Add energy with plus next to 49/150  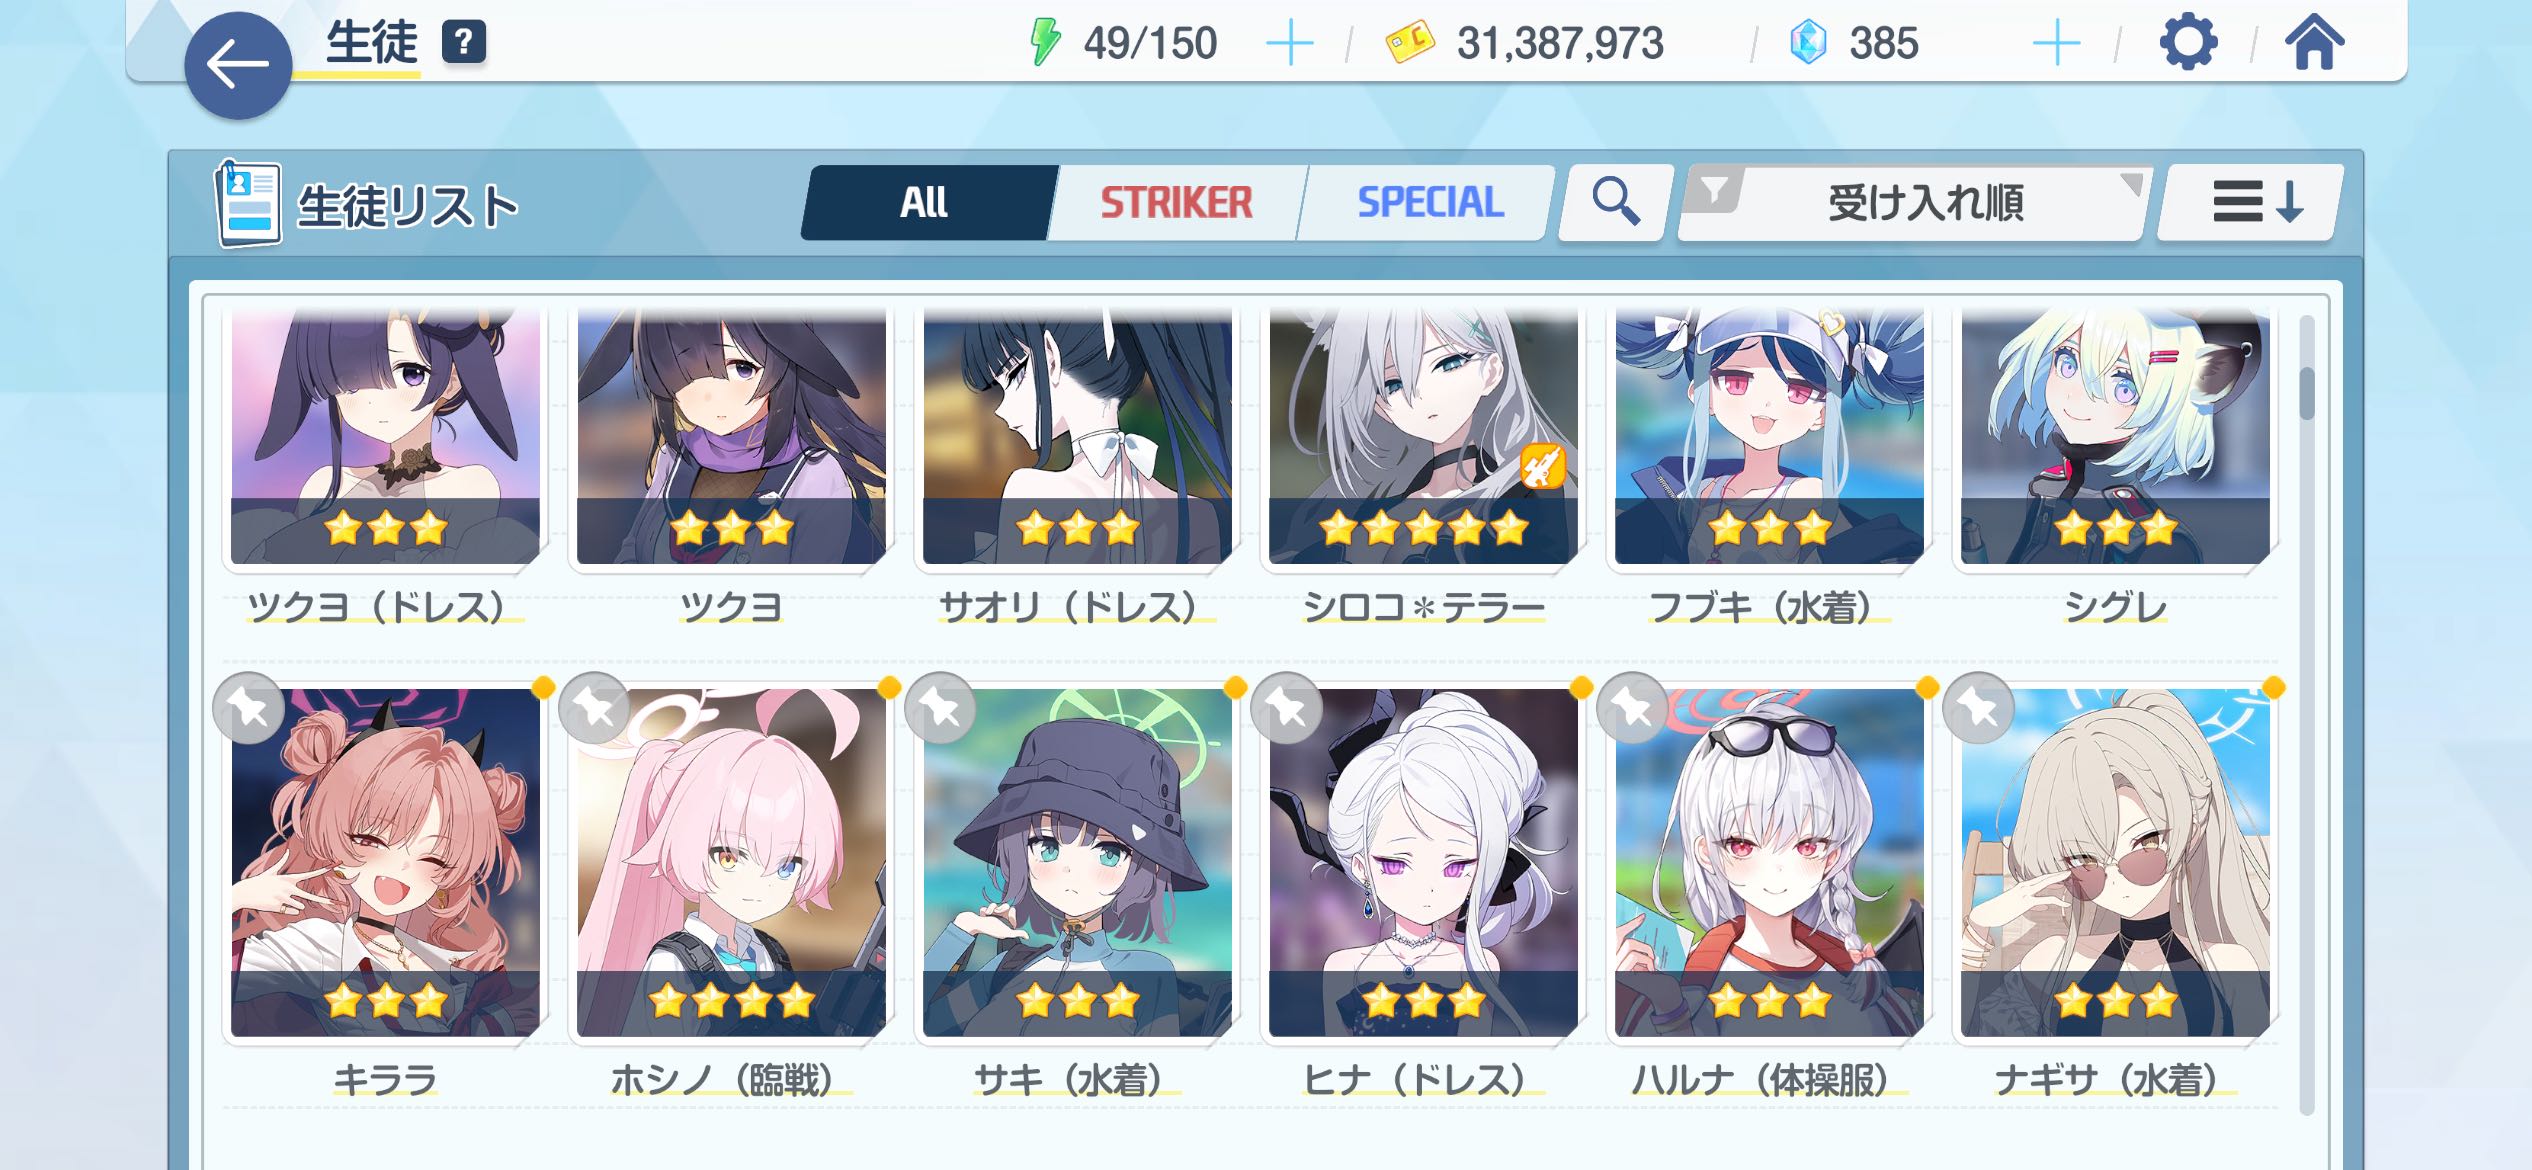(x=1289, y=44)
